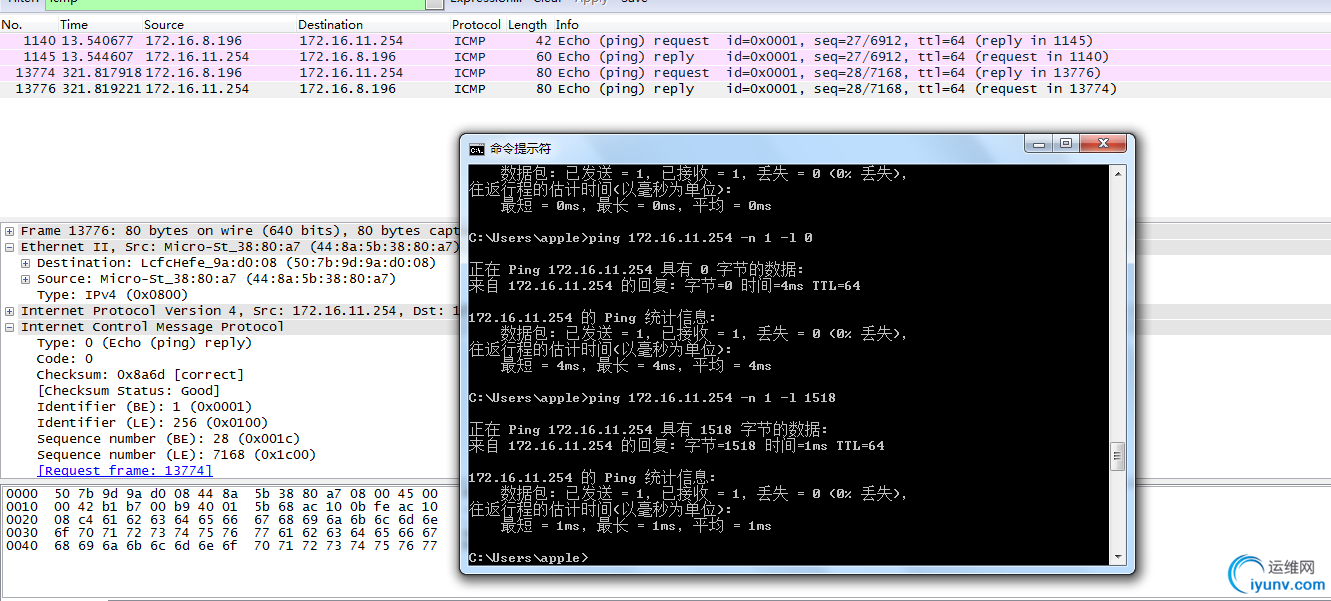Select the Type: 0 Echo reply field

point(144,343)
